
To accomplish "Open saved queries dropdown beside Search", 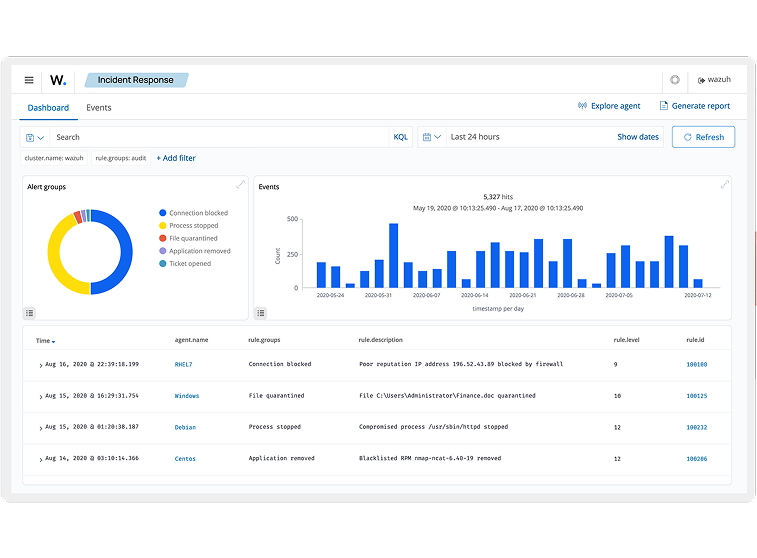I will [x=33, y=137].
